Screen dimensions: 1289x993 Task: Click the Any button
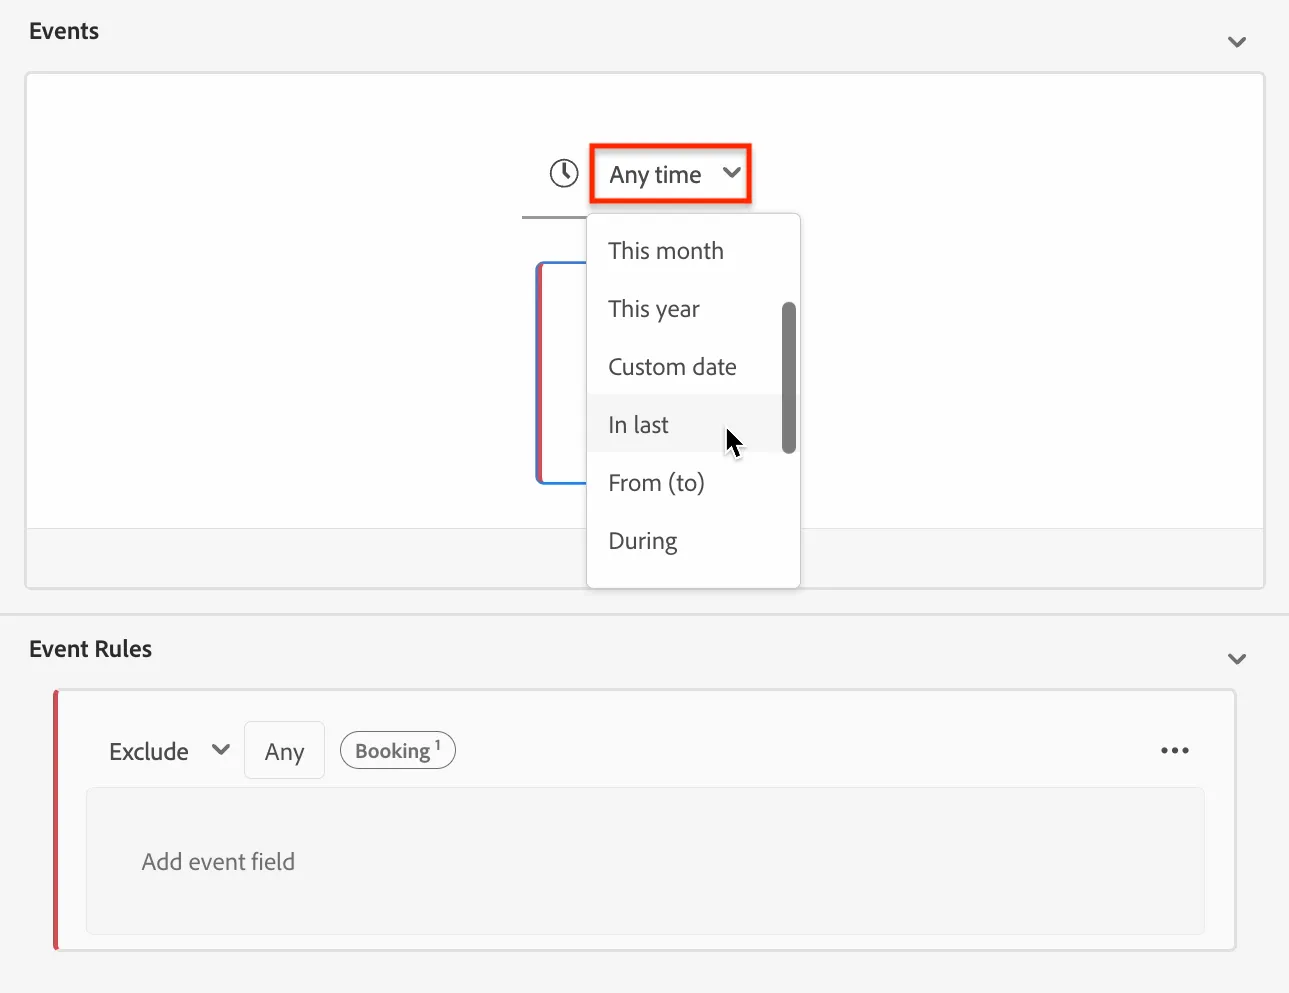(x=284, y=751)
